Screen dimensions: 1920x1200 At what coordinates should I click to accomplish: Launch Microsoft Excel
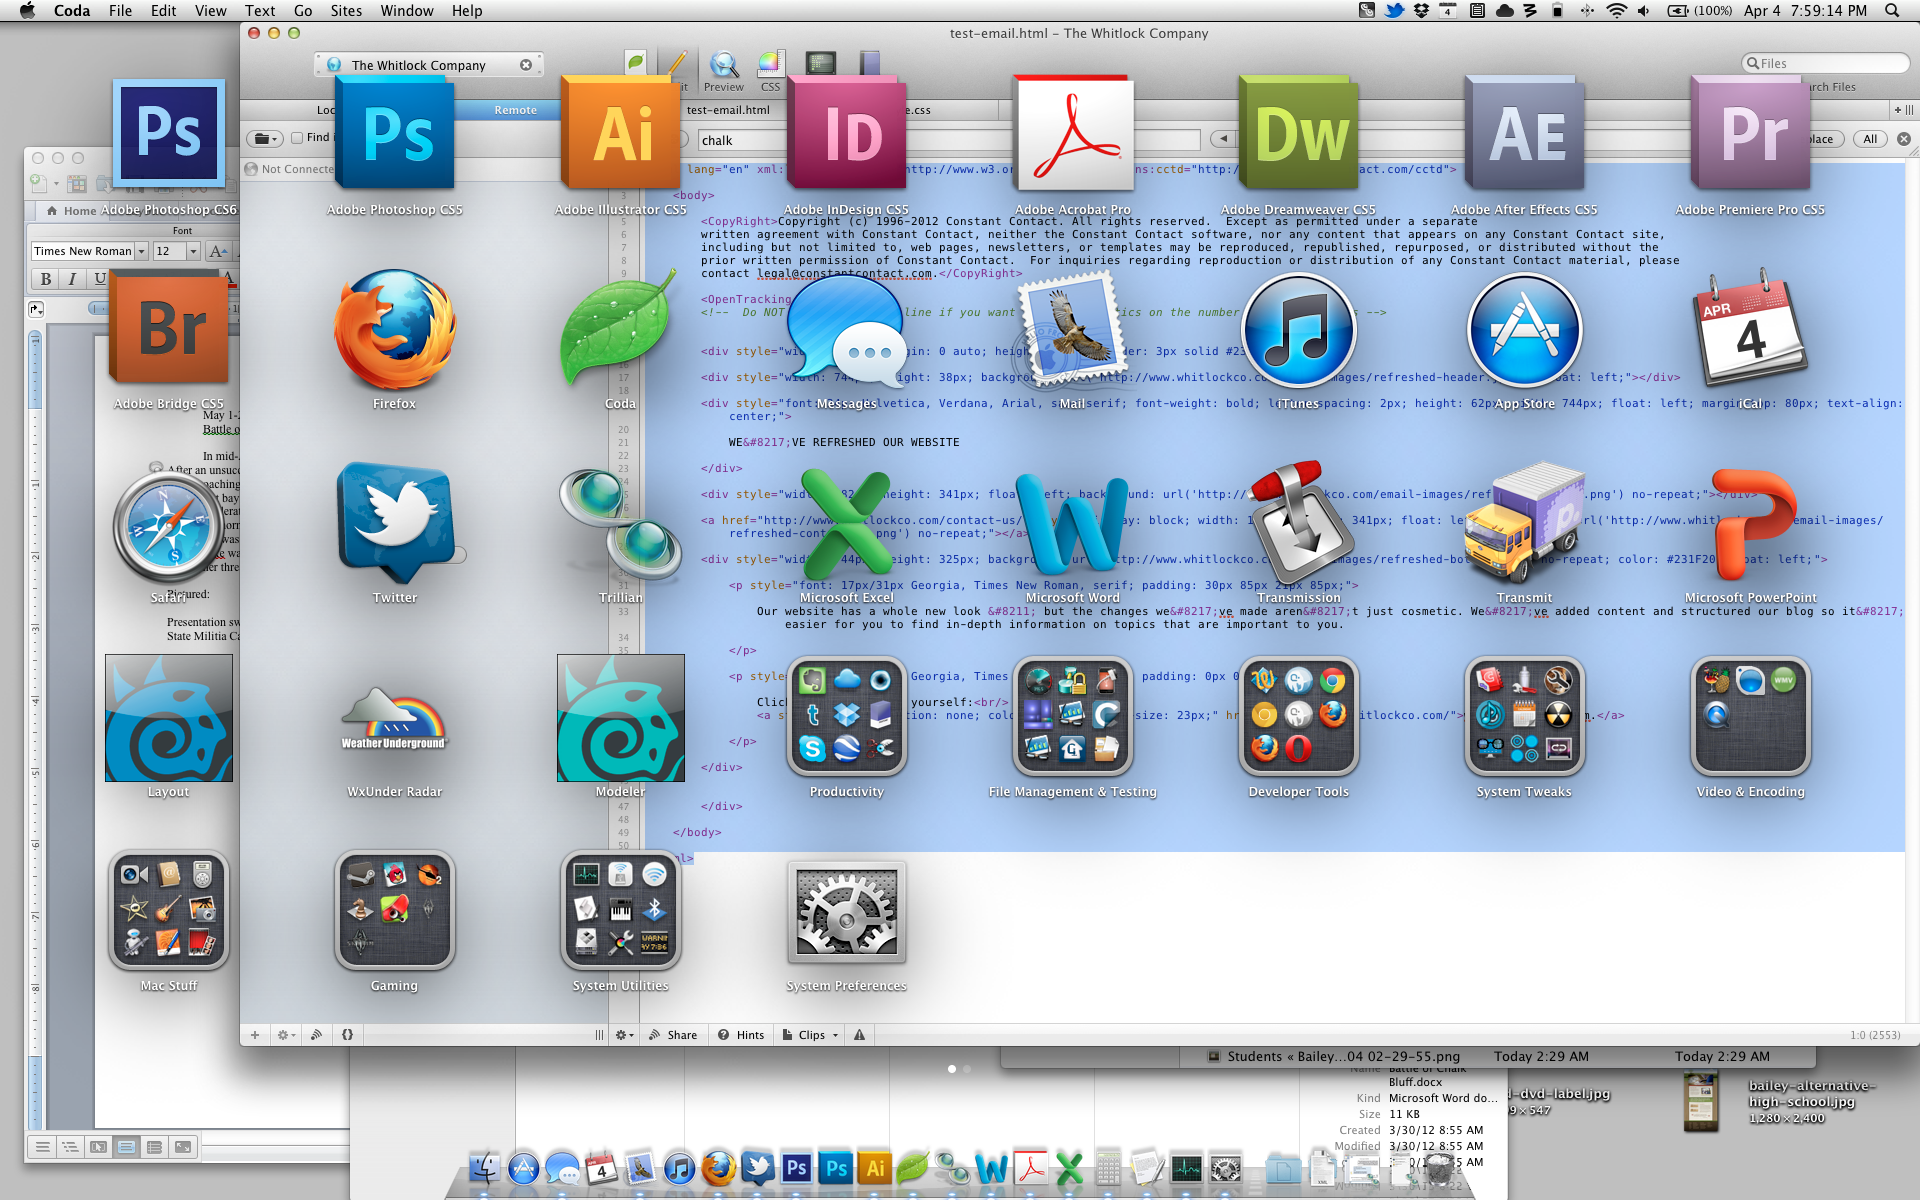847,522
